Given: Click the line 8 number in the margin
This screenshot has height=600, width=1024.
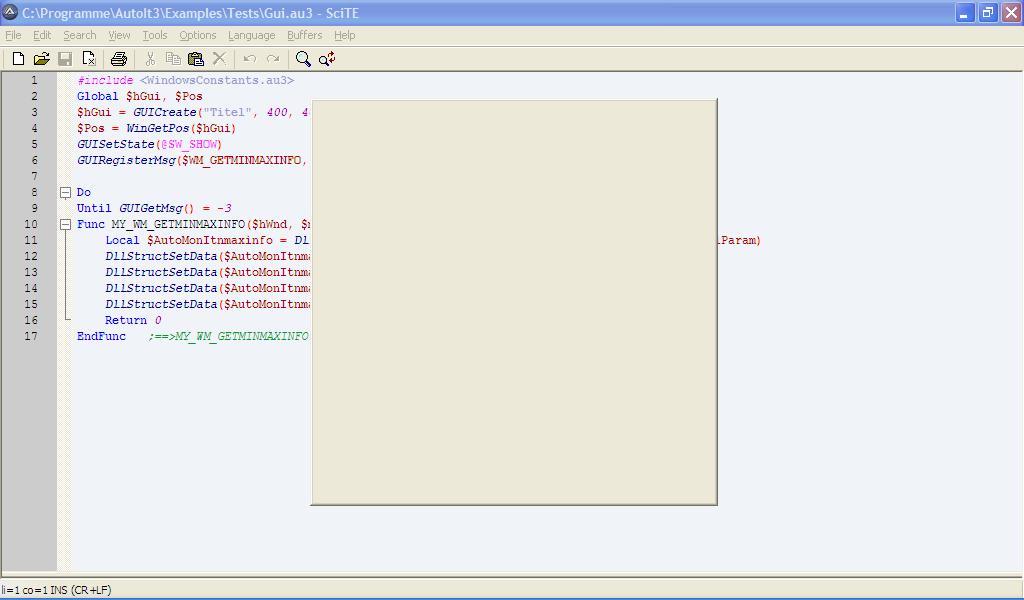Looking at the screenshot, I should click(x=34, y=192).
